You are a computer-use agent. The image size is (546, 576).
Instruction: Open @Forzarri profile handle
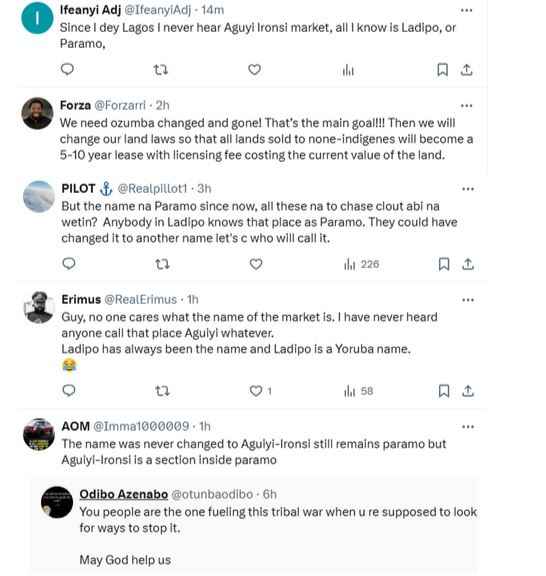[120, 105]
